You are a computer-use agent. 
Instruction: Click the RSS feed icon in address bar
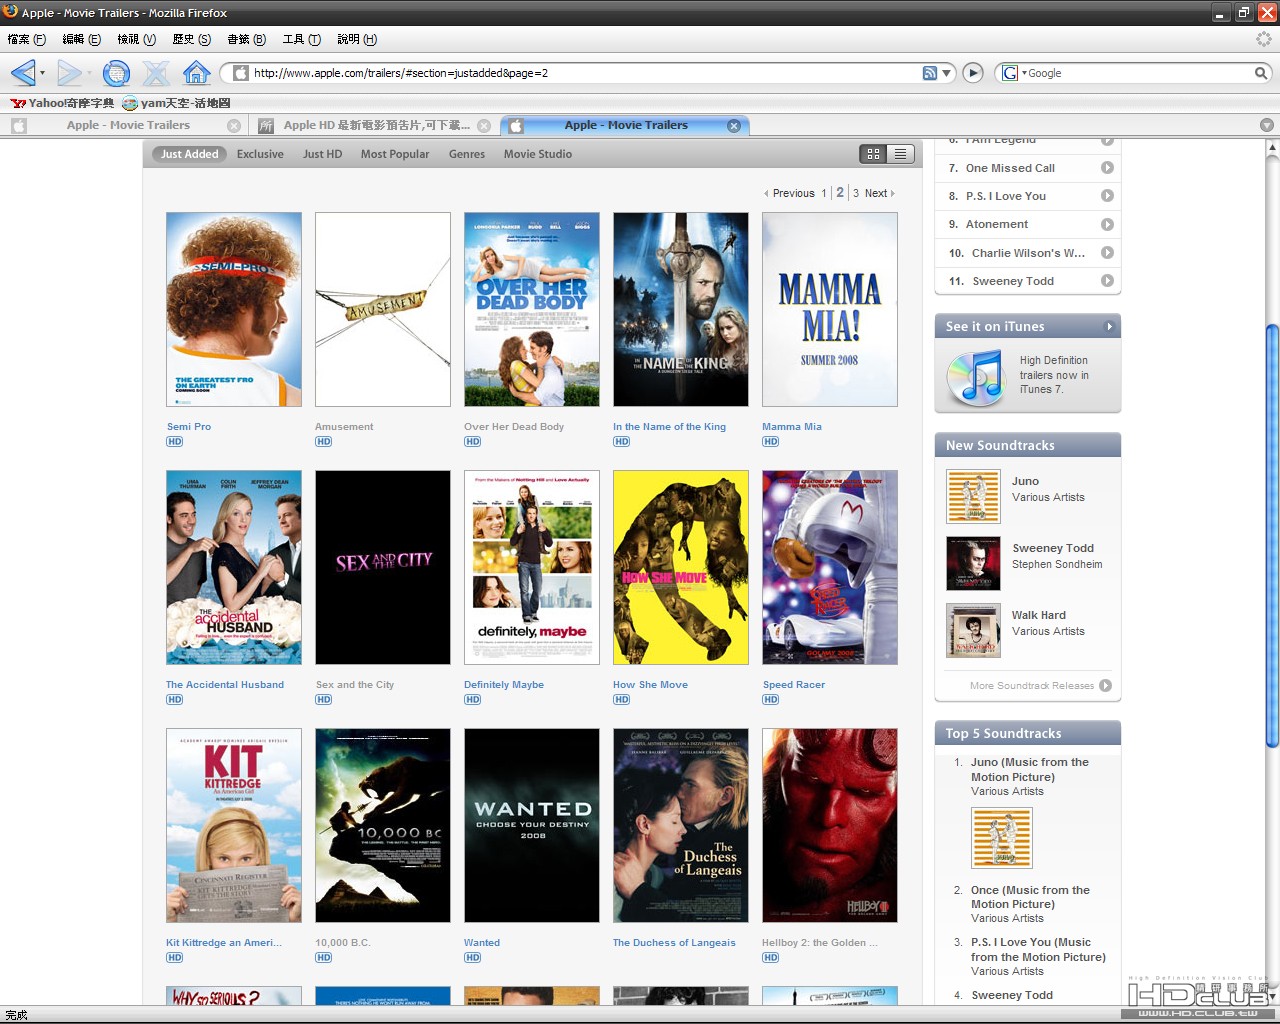pos(930,73)
